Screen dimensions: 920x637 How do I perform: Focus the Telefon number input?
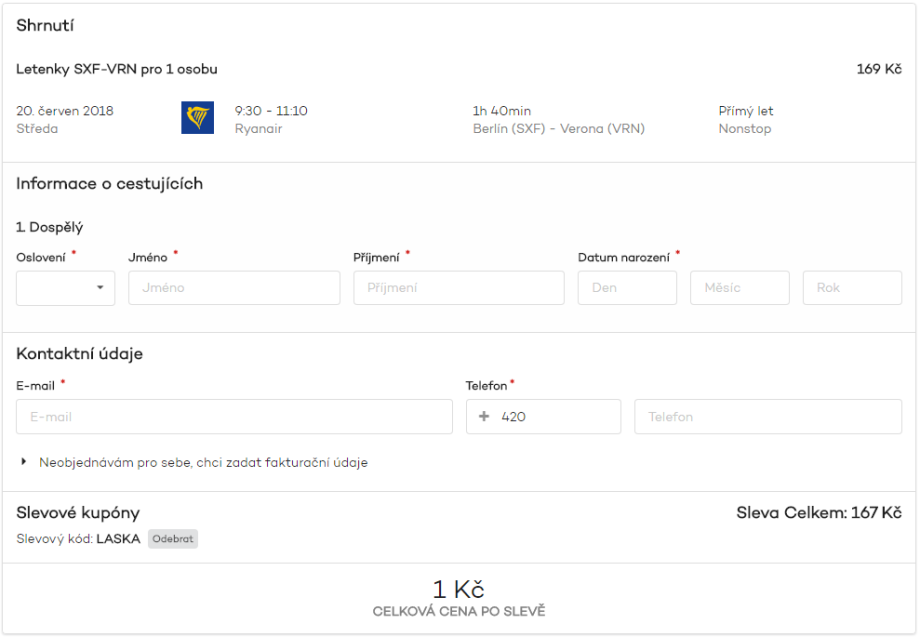pos(767,417)
